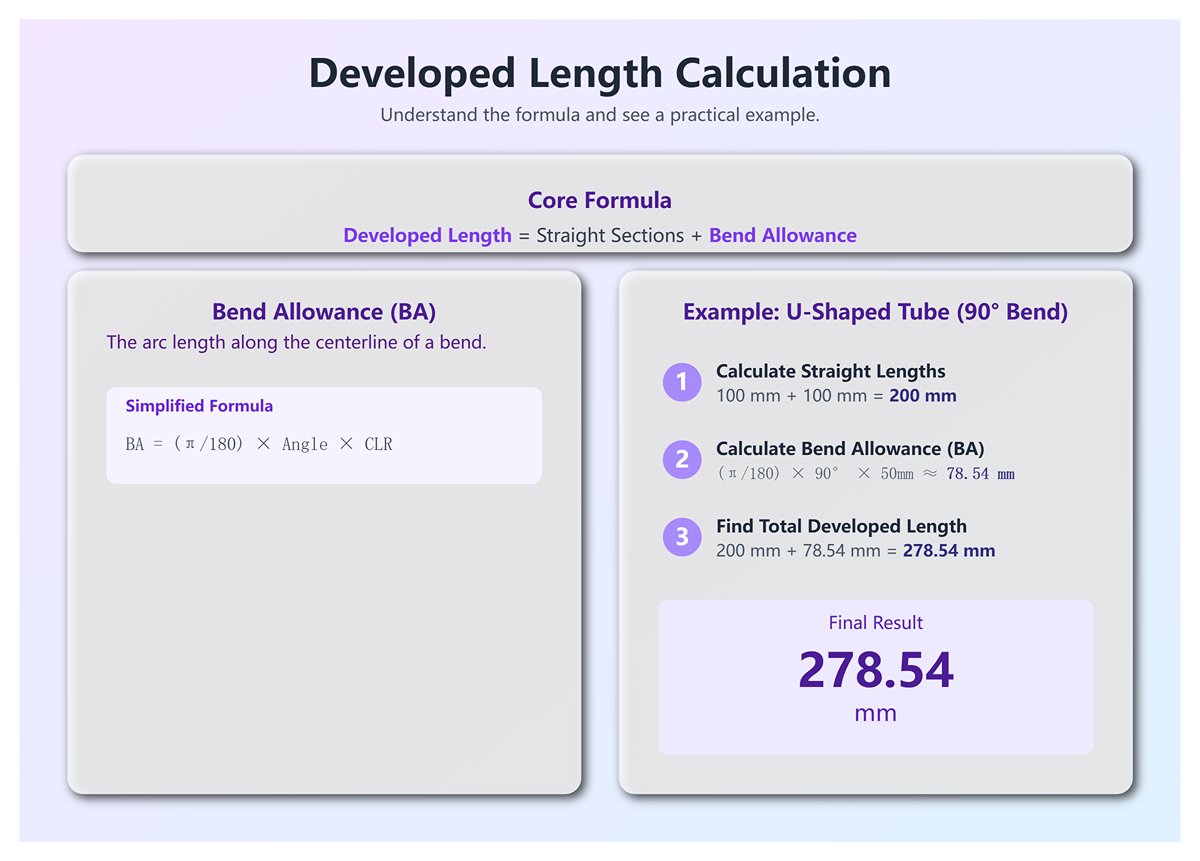Click the arc length description under Bend Allowance
The image size is (1200, 861).
click(296, 343)
